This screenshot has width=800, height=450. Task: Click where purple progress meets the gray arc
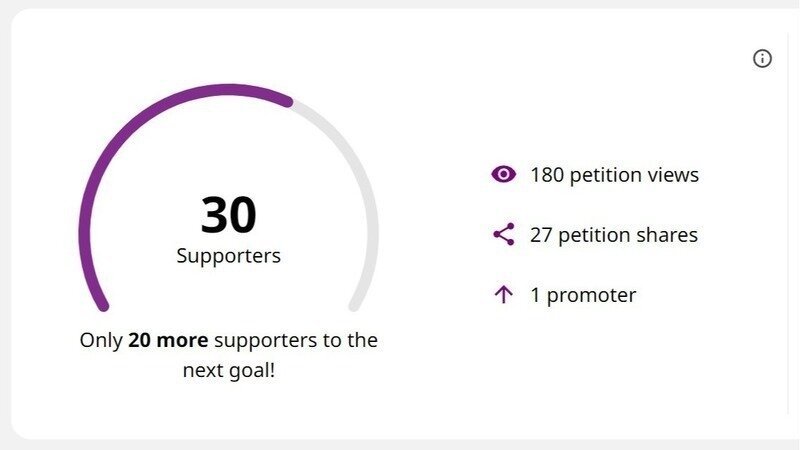point(289,100)
